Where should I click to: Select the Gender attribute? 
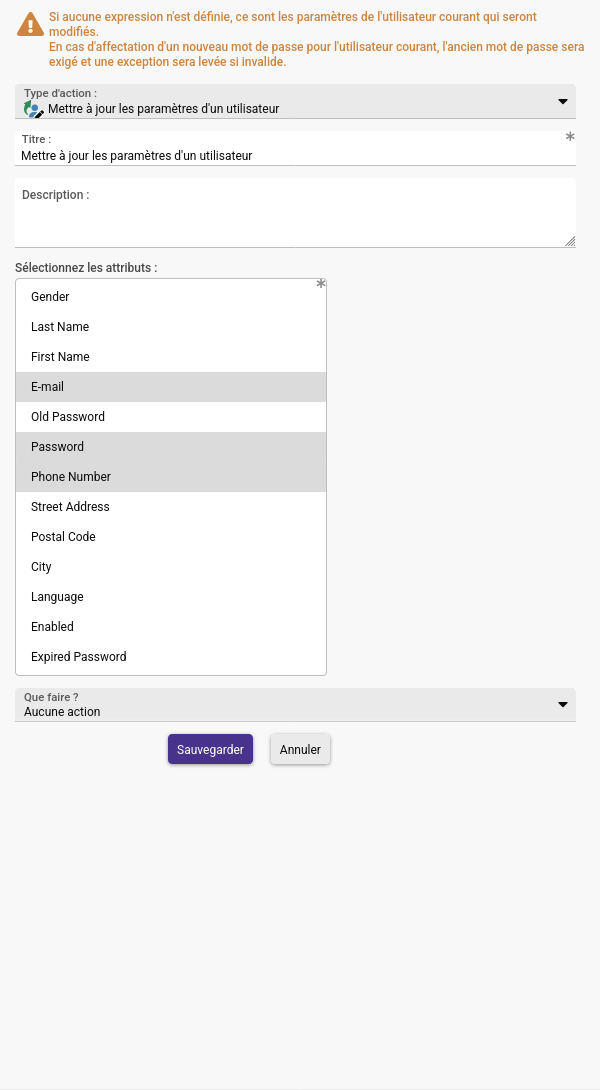point(170,297)
